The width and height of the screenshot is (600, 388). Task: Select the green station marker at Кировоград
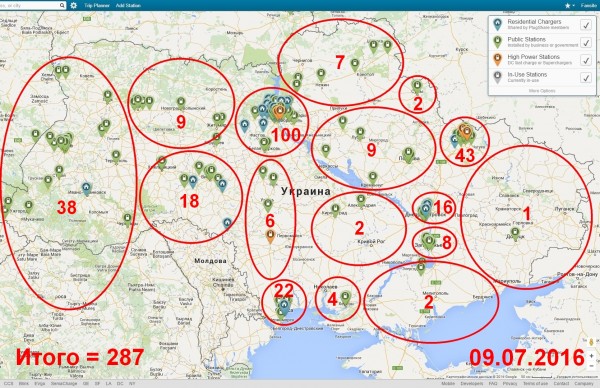click(x=335, y=210)
